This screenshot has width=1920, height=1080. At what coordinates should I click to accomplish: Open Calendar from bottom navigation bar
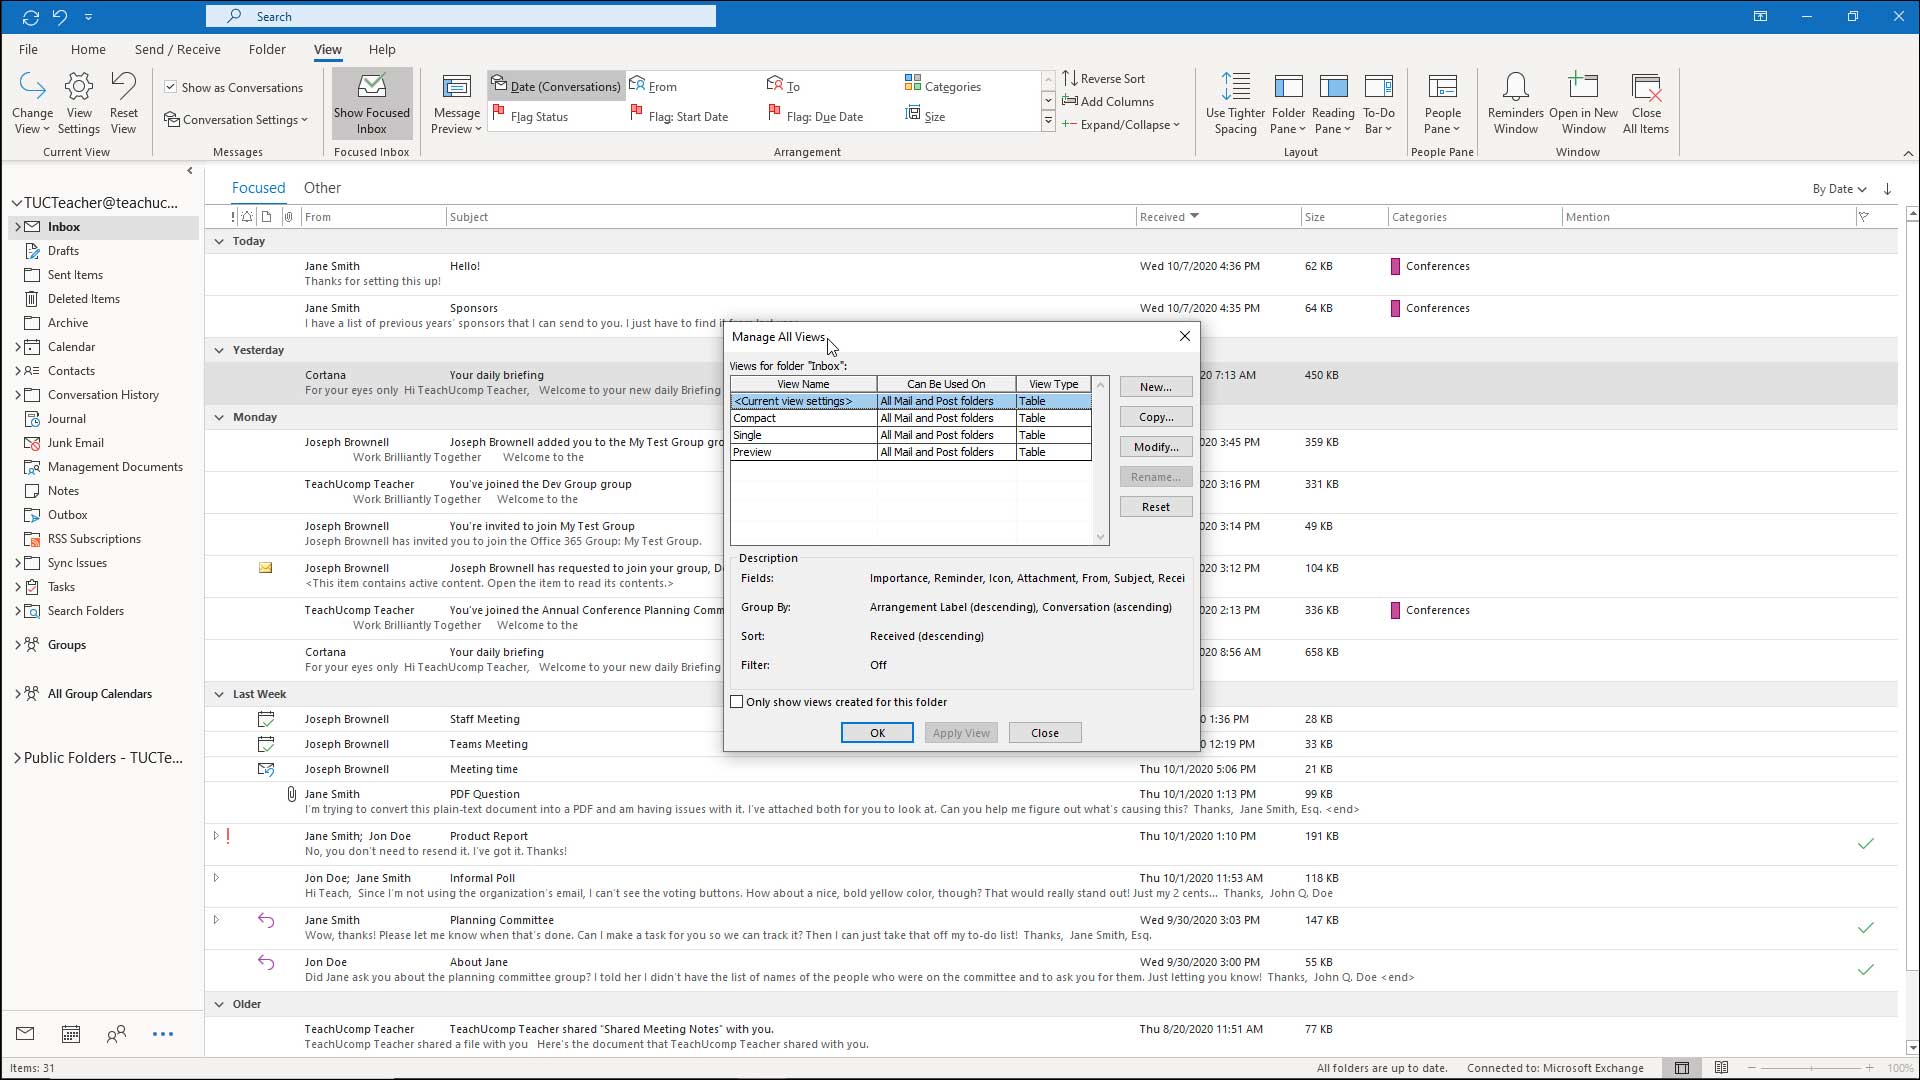pos(71,1034)
